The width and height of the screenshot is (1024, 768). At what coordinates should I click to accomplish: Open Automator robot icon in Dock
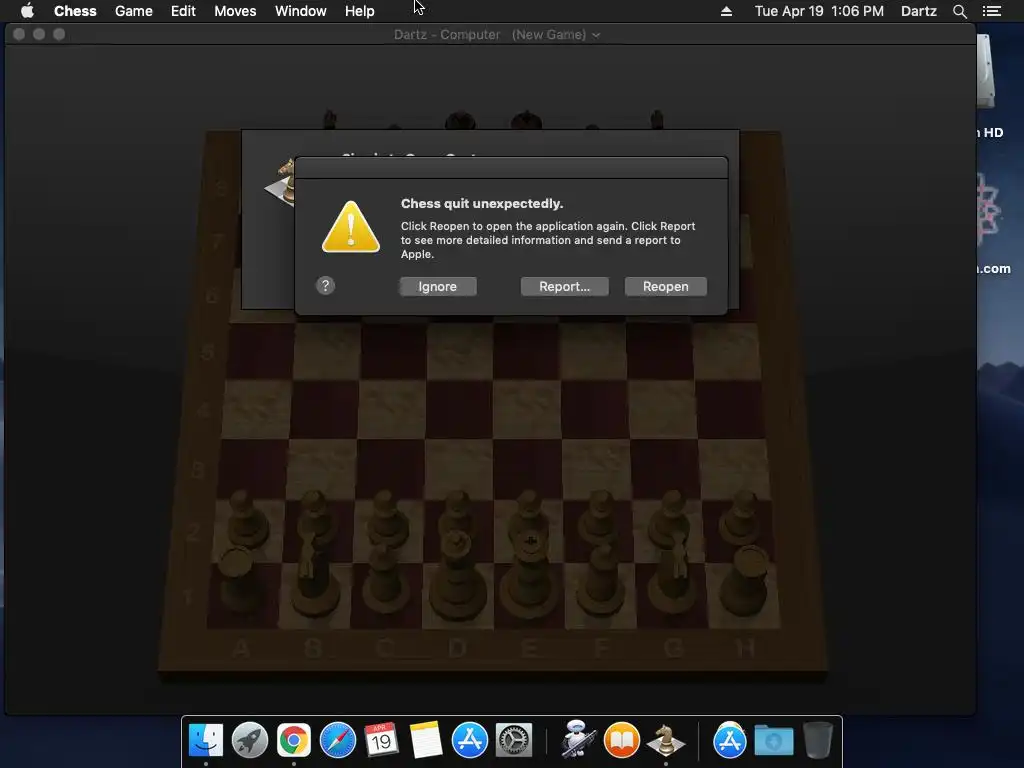577,739
